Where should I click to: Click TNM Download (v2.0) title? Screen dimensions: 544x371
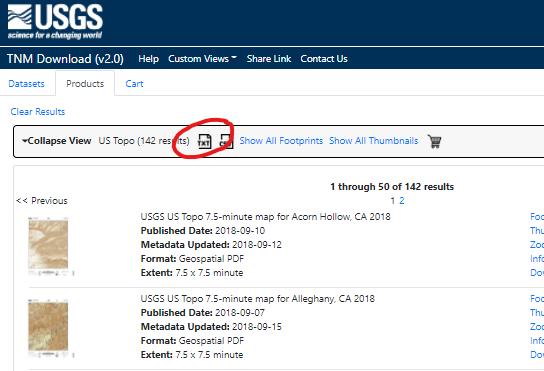pos(65,59)
